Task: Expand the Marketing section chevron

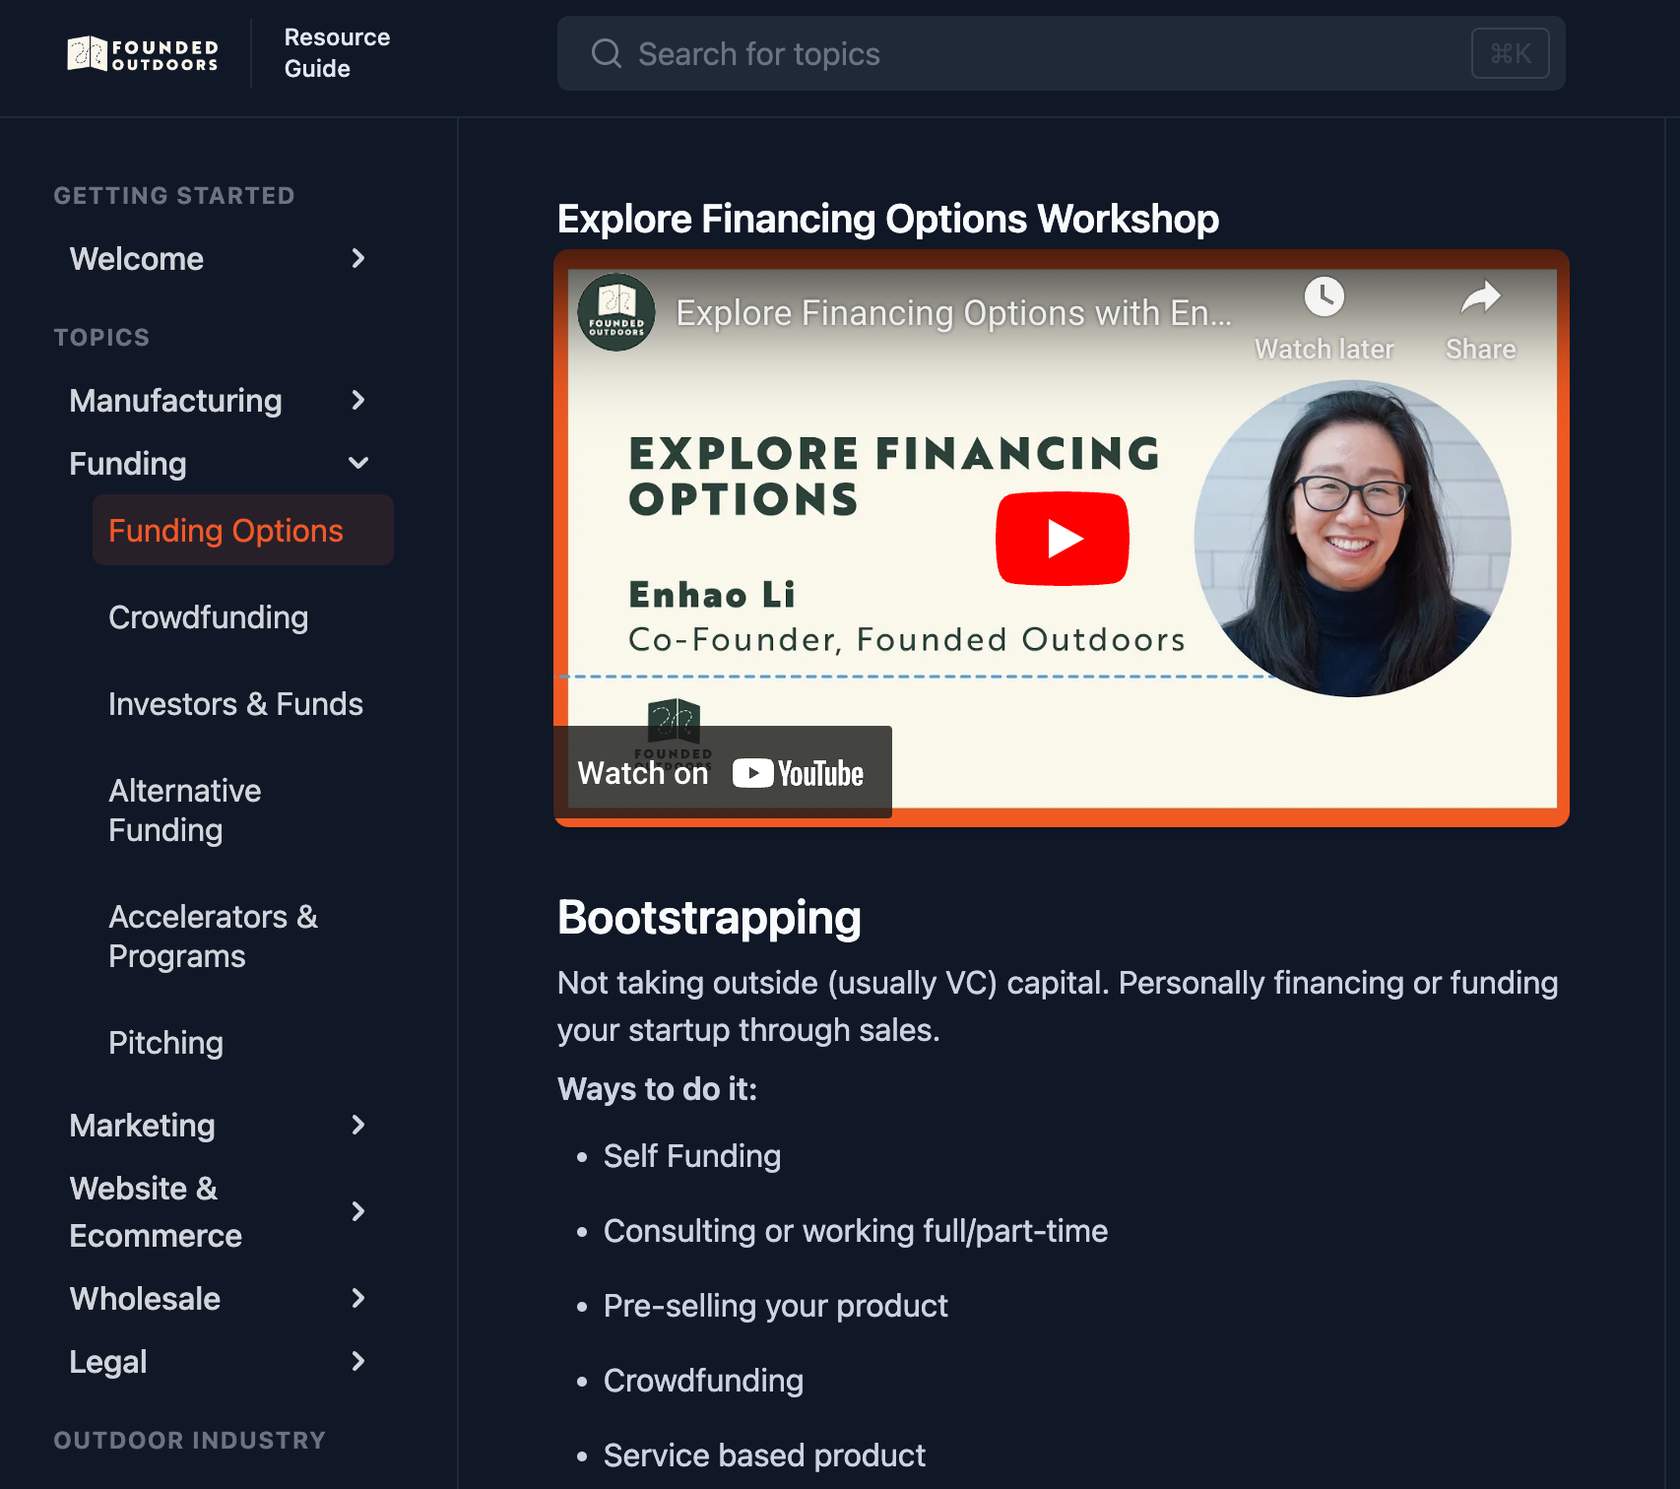Action: [x=358, y=1125]
